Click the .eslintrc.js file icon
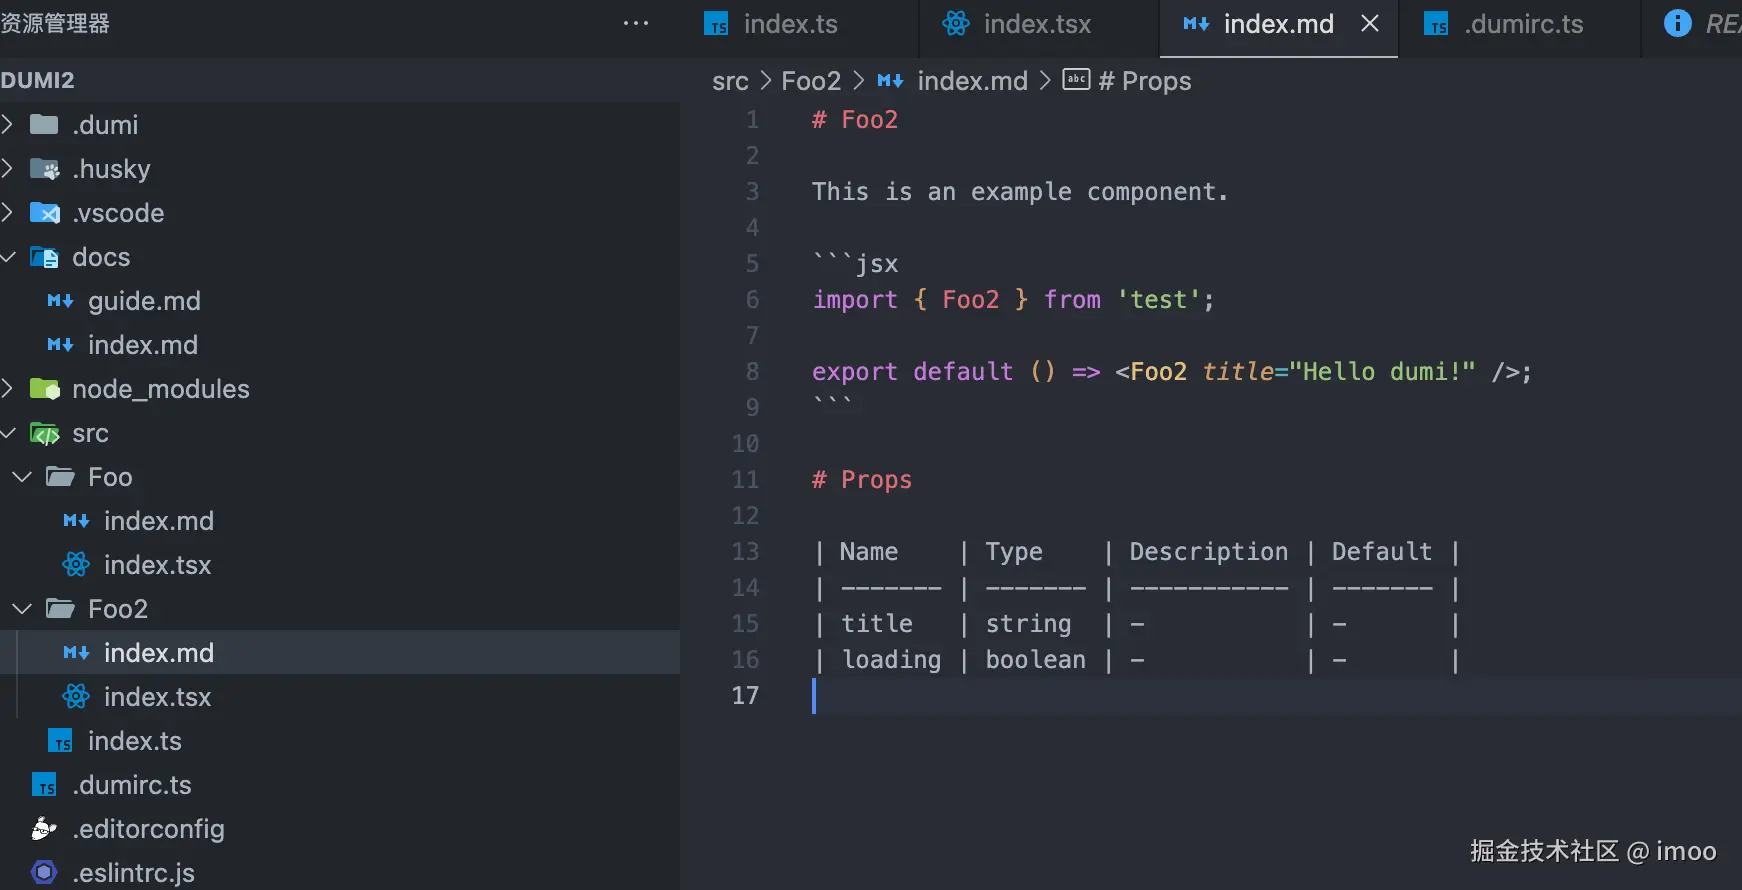 click(x=44, y=872)
